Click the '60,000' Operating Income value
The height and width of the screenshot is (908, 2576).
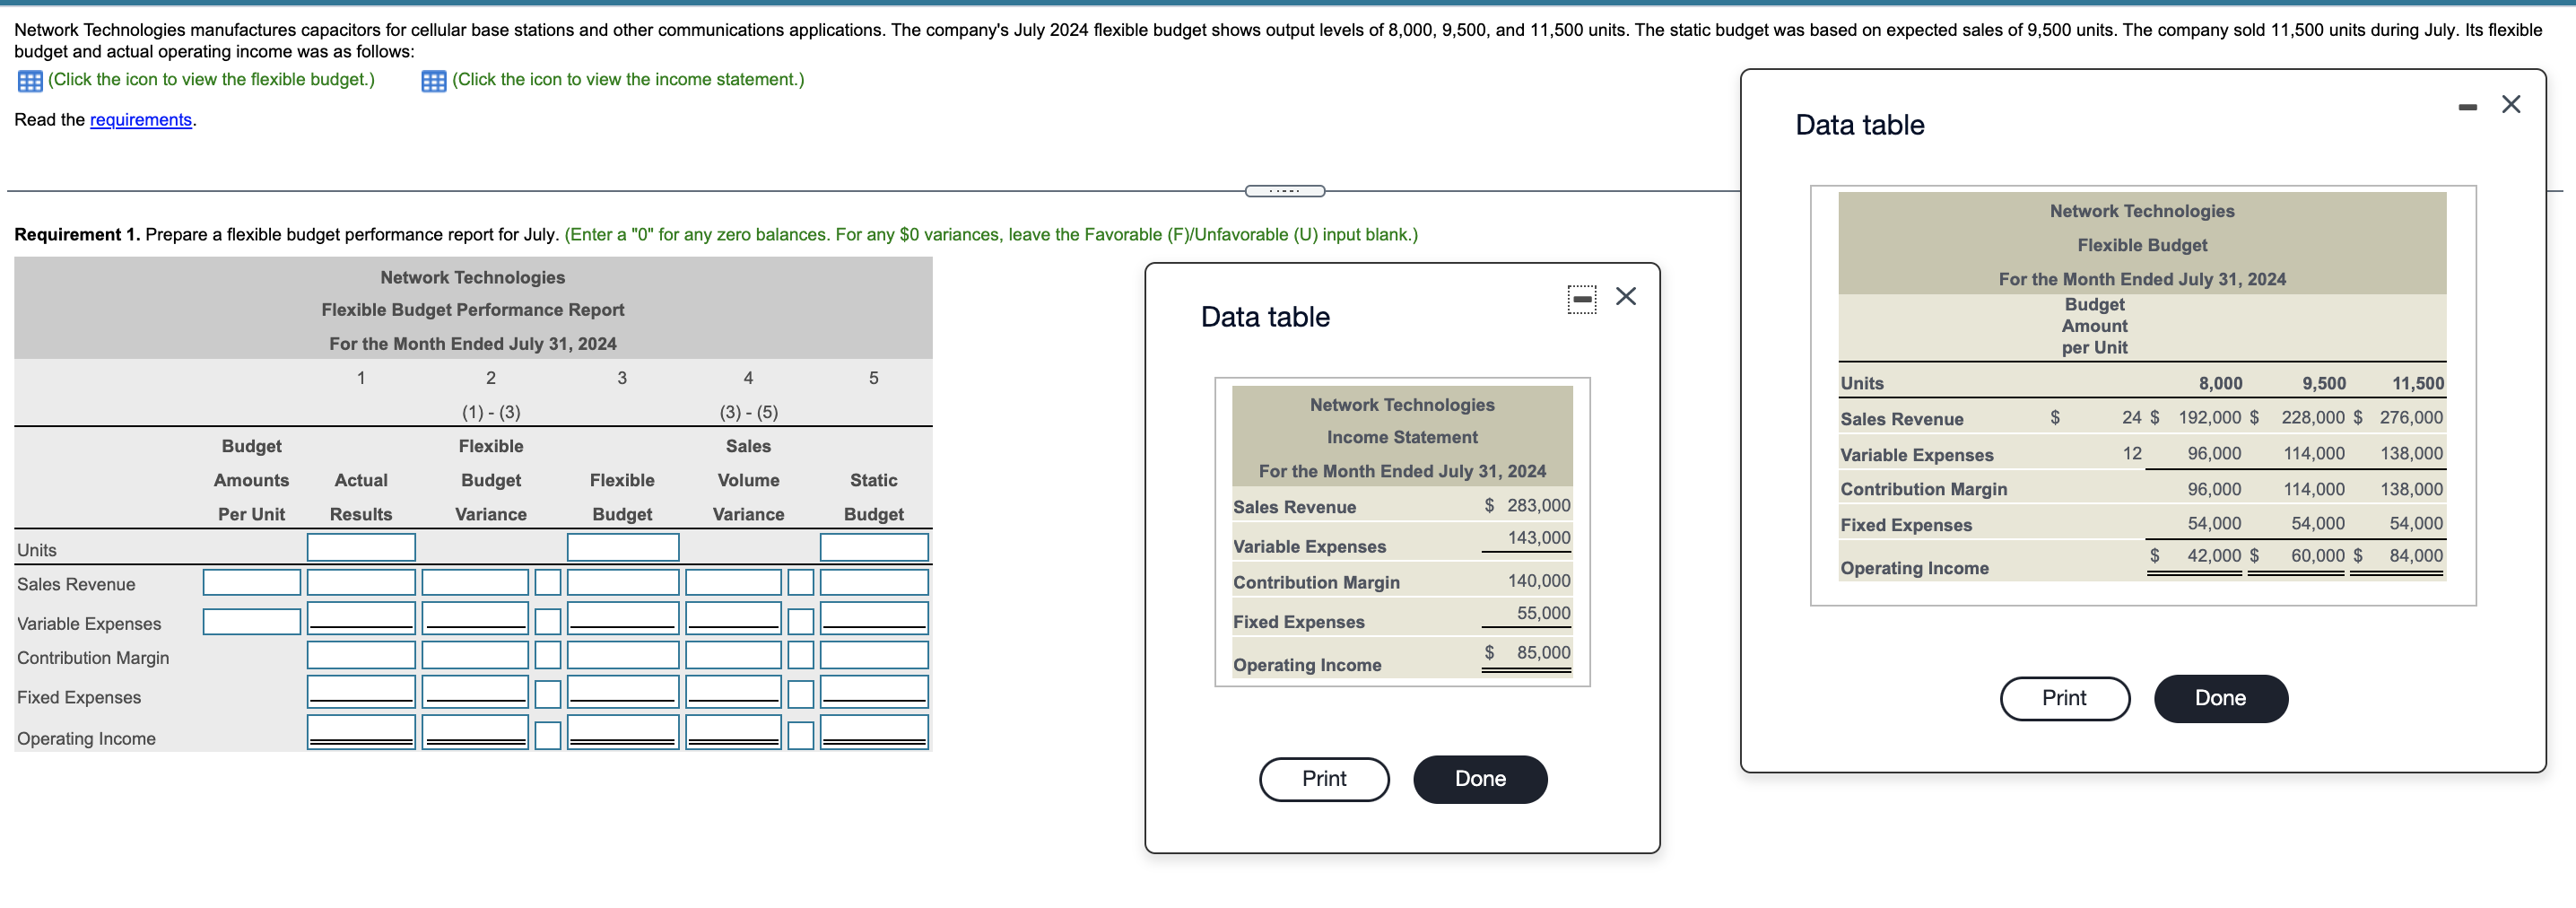click(2317, 556)
